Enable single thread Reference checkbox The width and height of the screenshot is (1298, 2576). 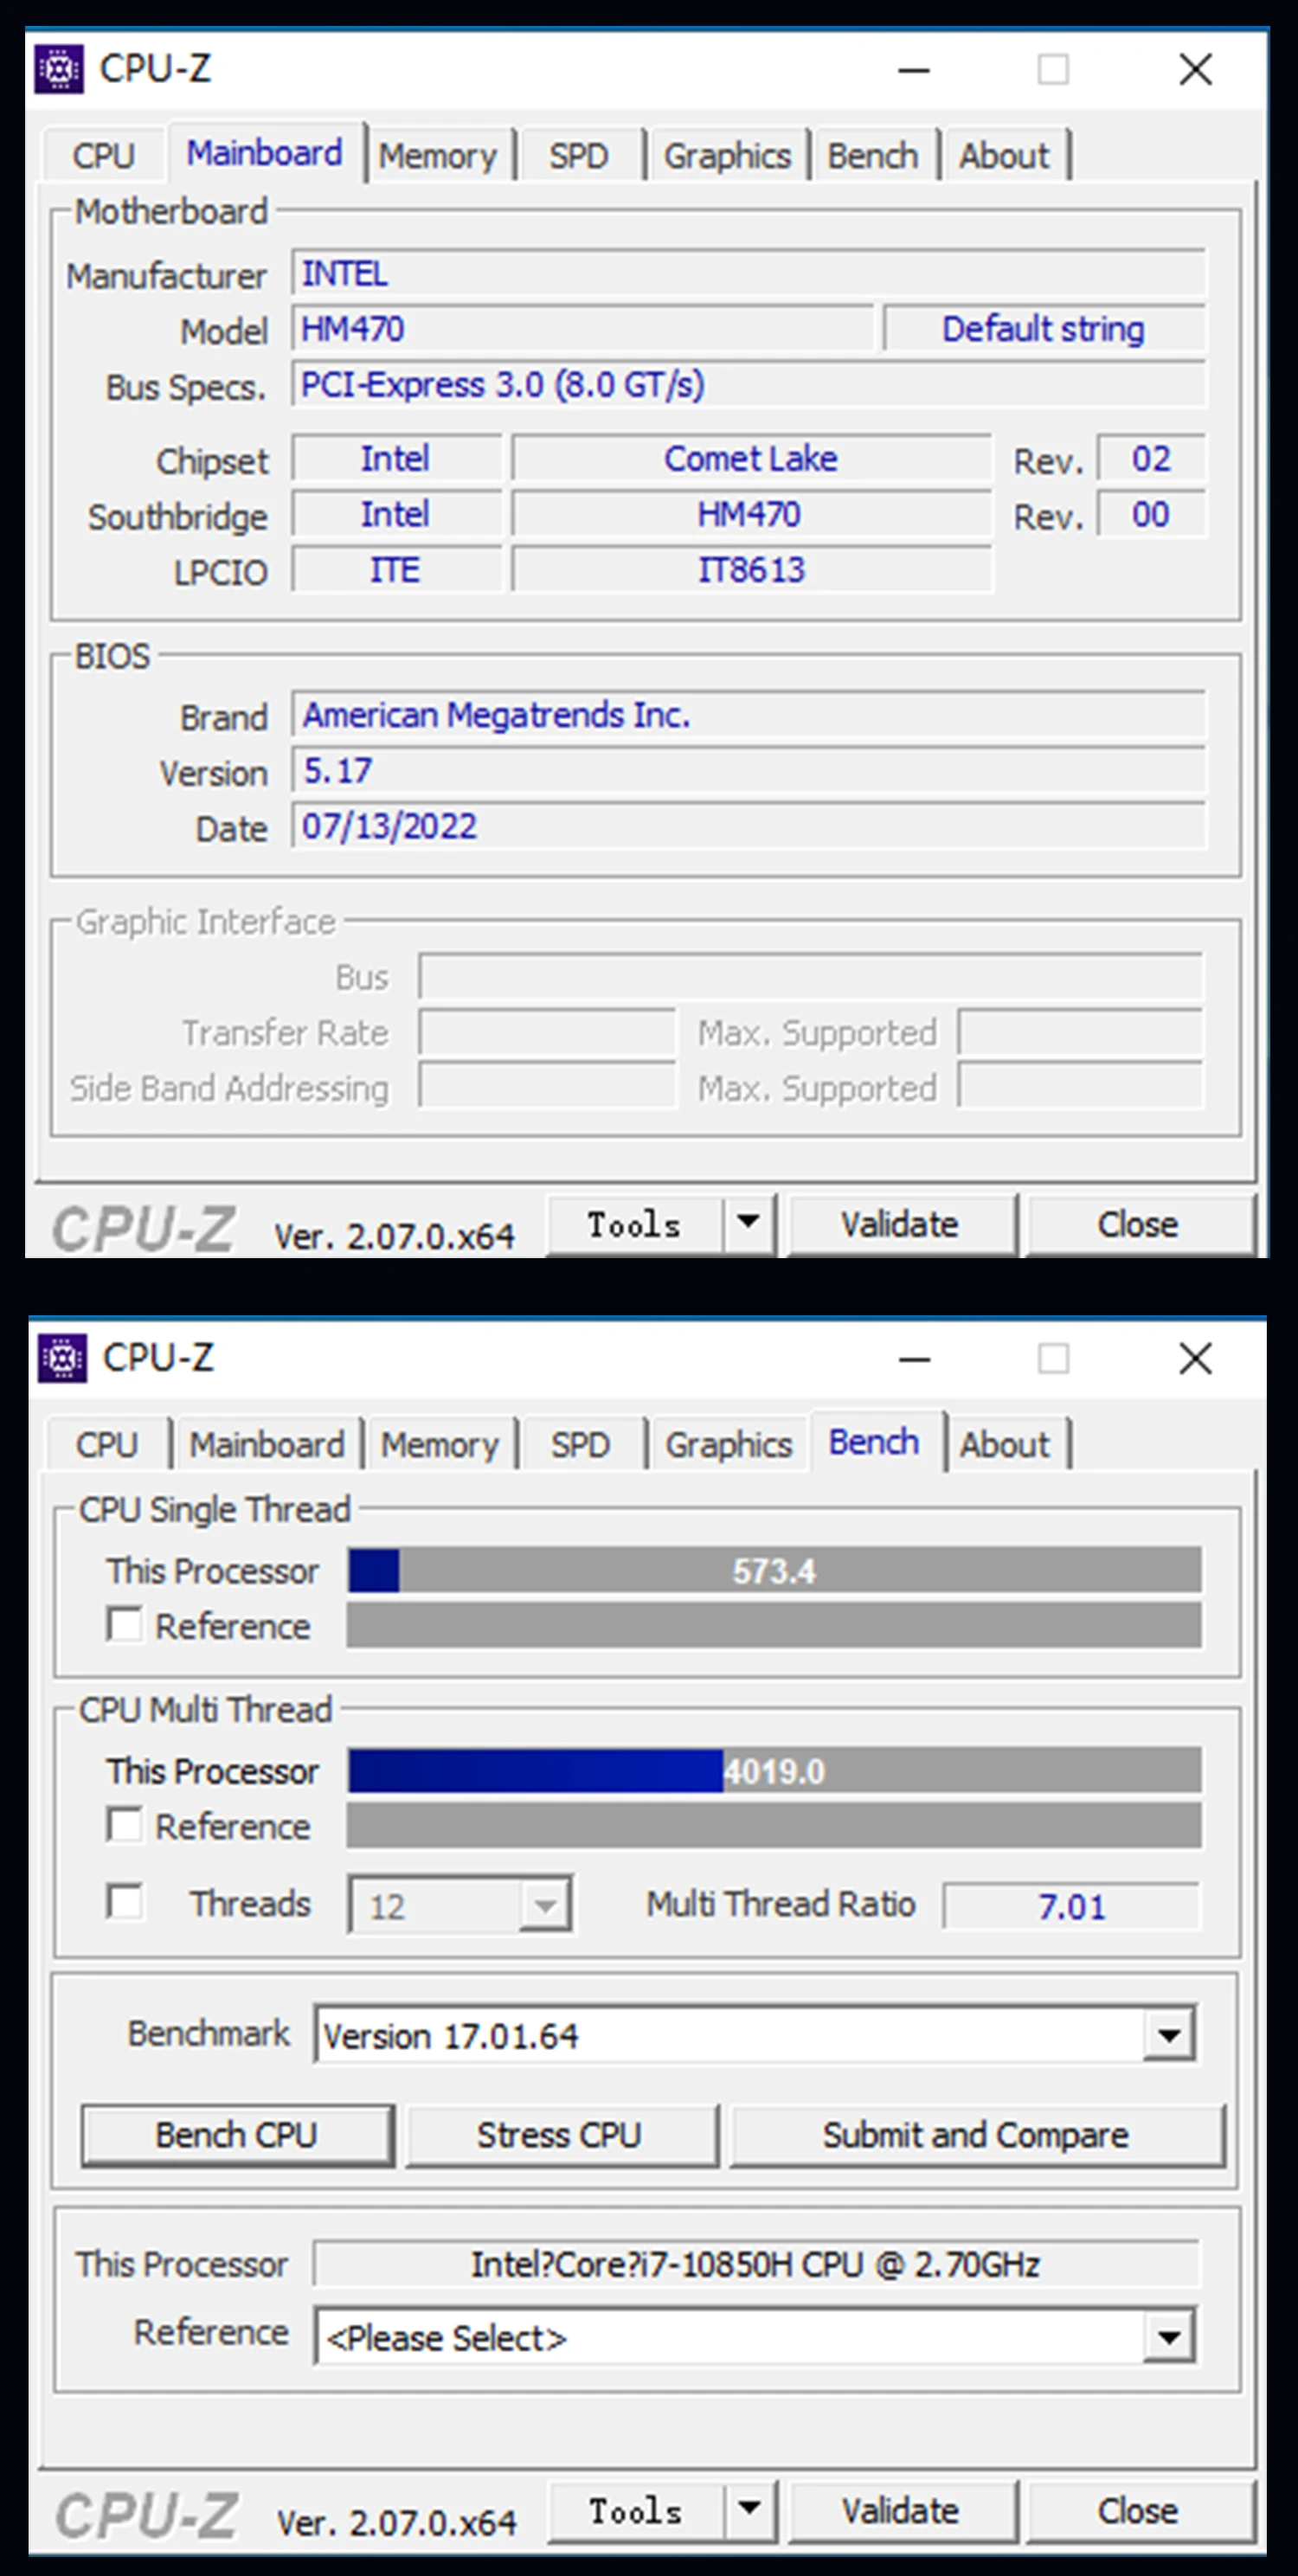tap(124, 1624)
